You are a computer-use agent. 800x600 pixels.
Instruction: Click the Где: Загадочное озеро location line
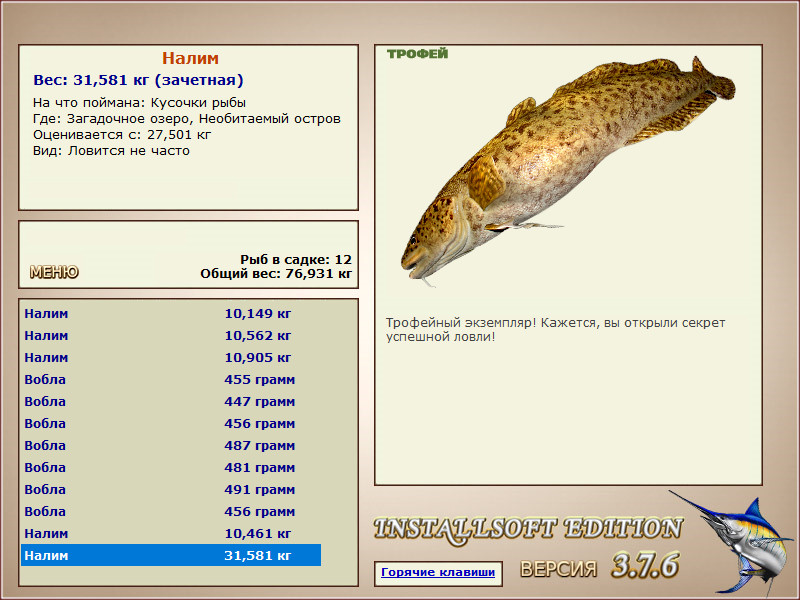pos(187,119)
